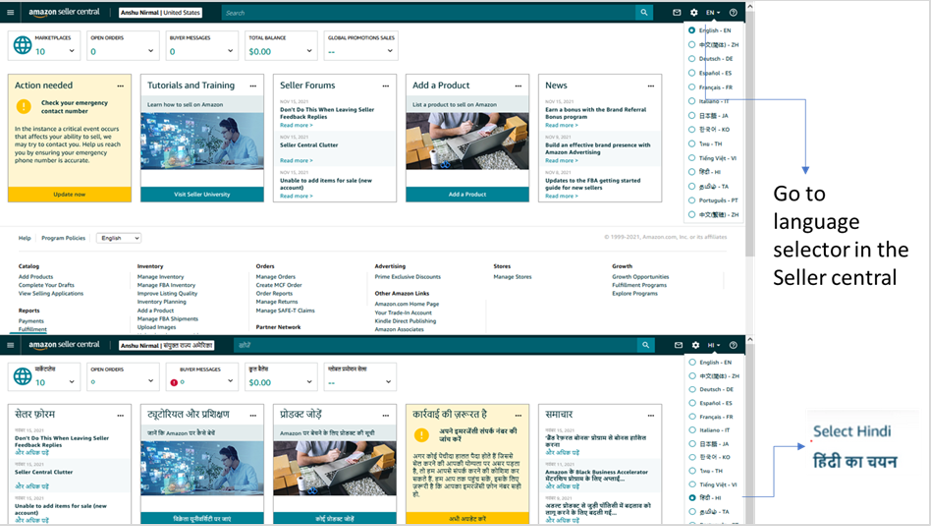Open mail messages icon in Hindi page header
This screenshot has height=526, width=938.
pos(678,345)
